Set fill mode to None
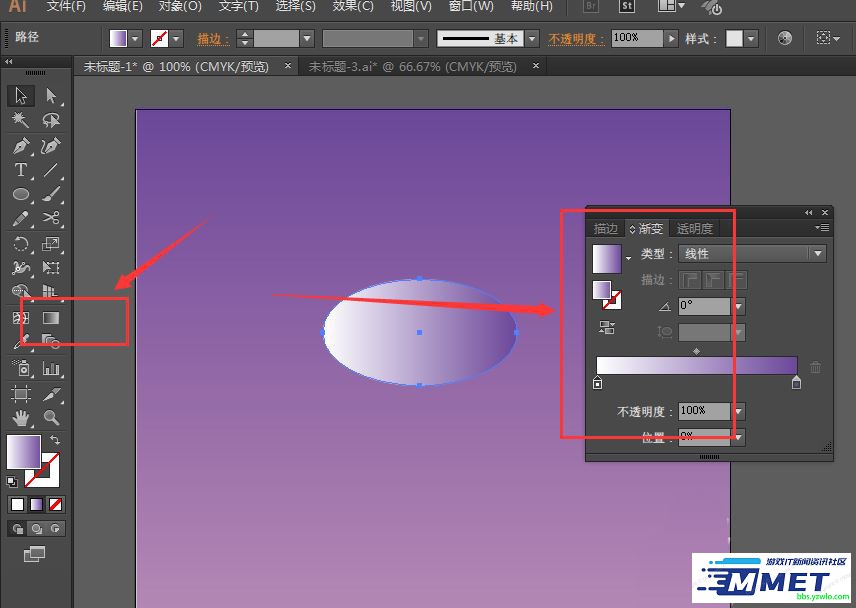The height and width of the screenshot is (608, 856). click(55, 504)
